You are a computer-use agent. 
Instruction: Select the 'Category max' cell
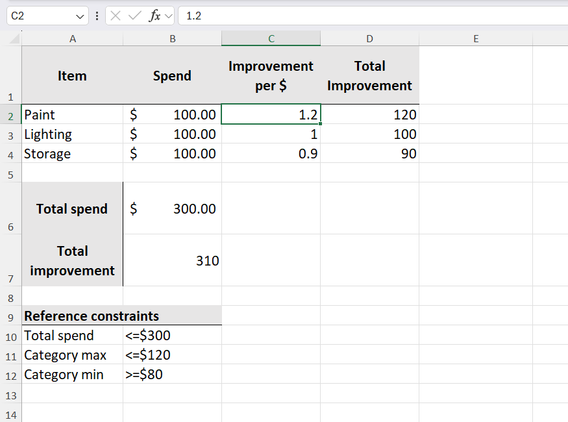tap(72, 355)
